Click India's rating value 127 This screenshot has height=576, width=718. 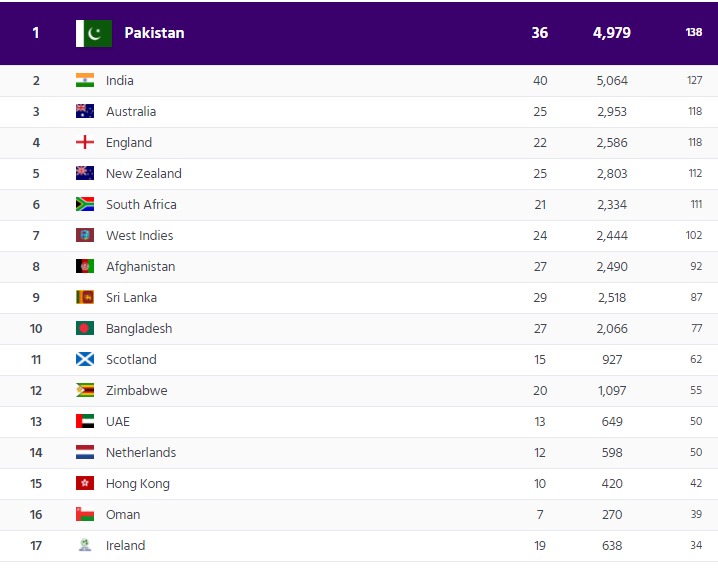[694, 81]
